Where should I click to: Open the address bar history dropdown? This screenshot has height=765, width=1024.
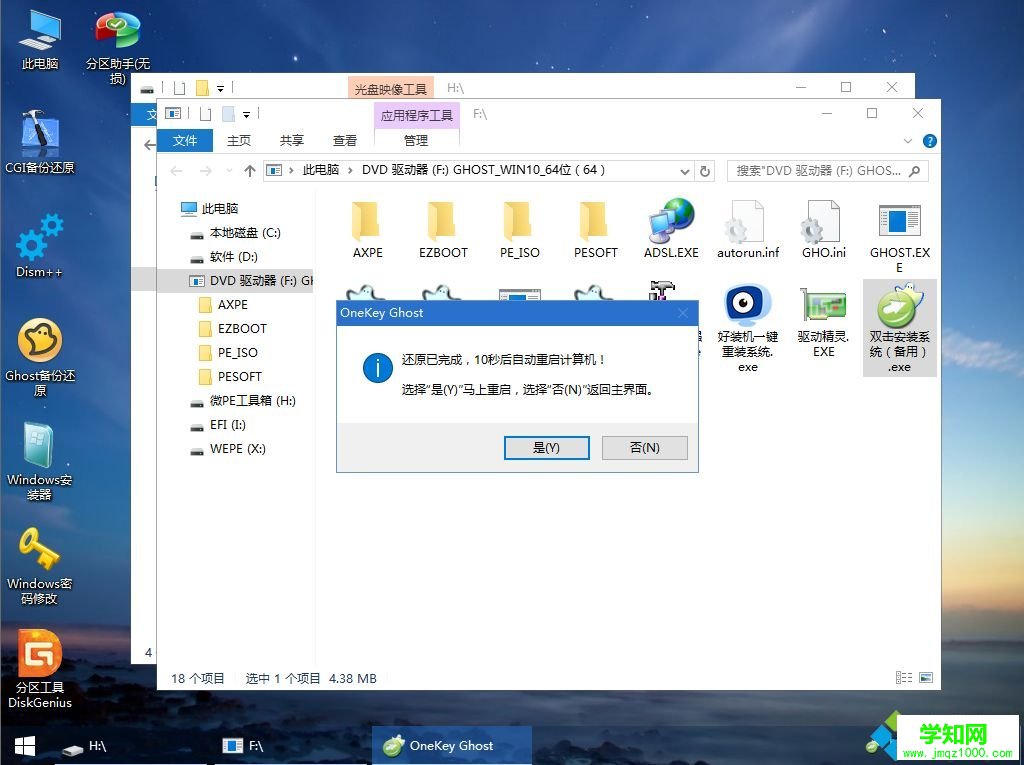pos(684,170)
